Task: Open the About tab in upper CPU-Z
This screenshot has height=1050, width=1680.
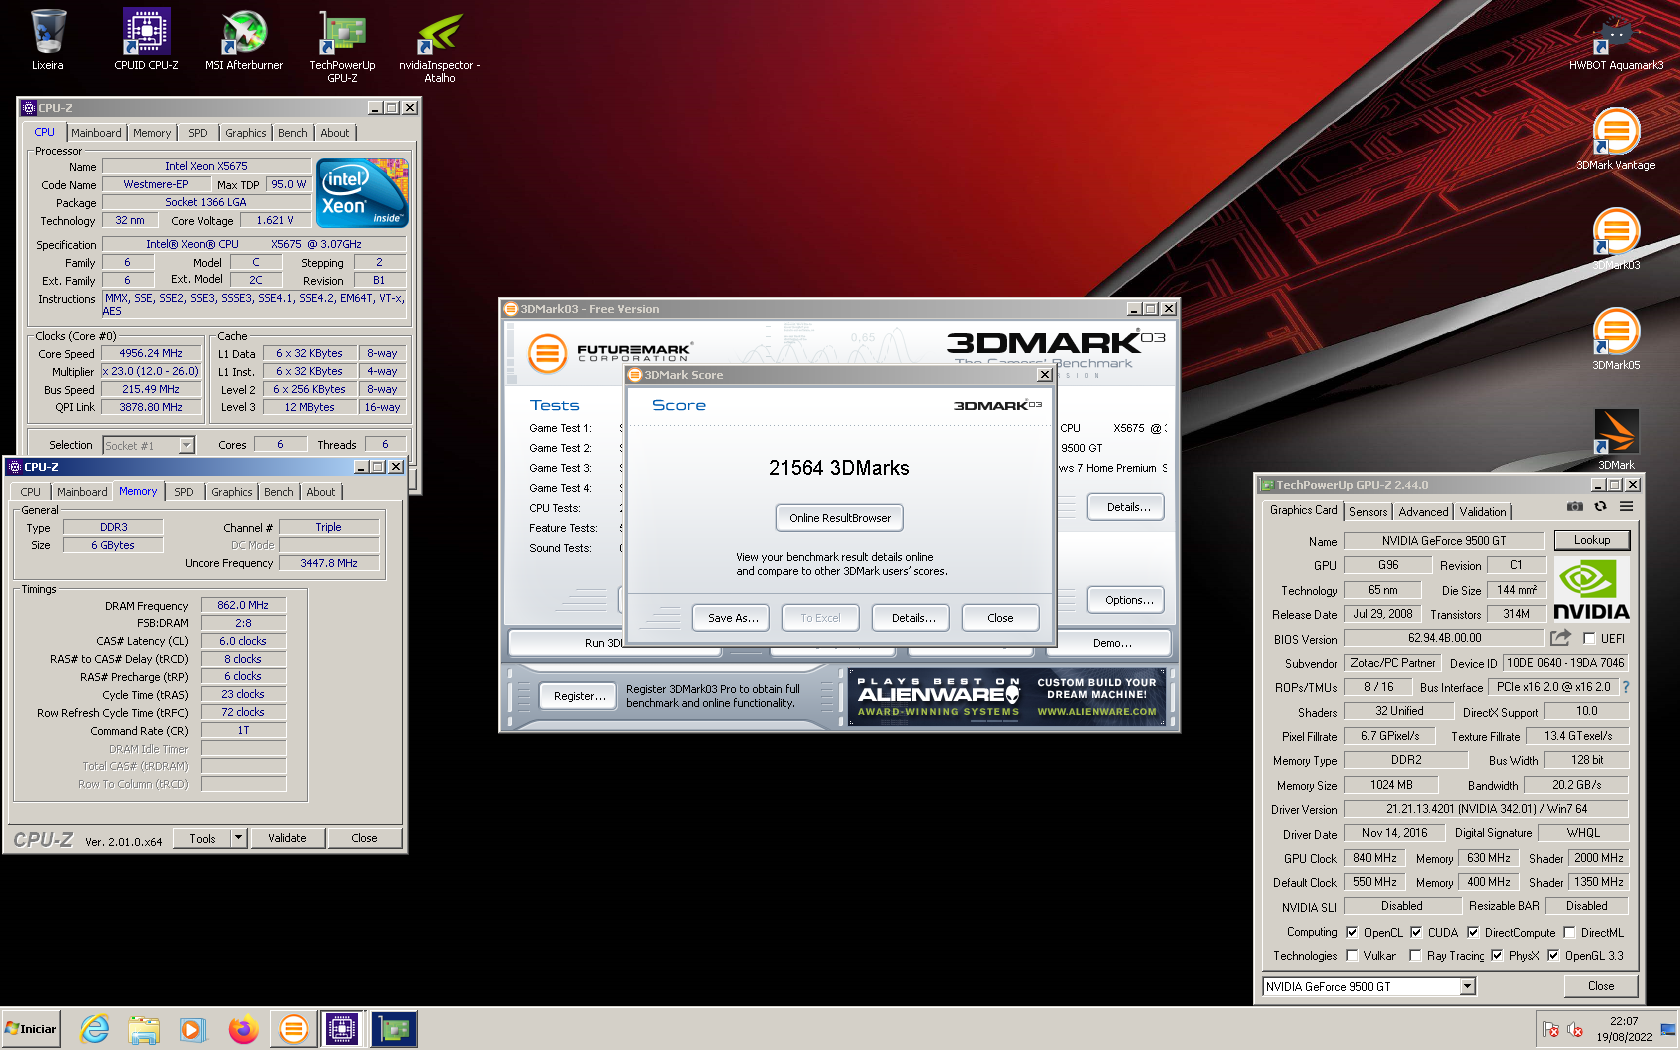Action: (x=335, y=133)
